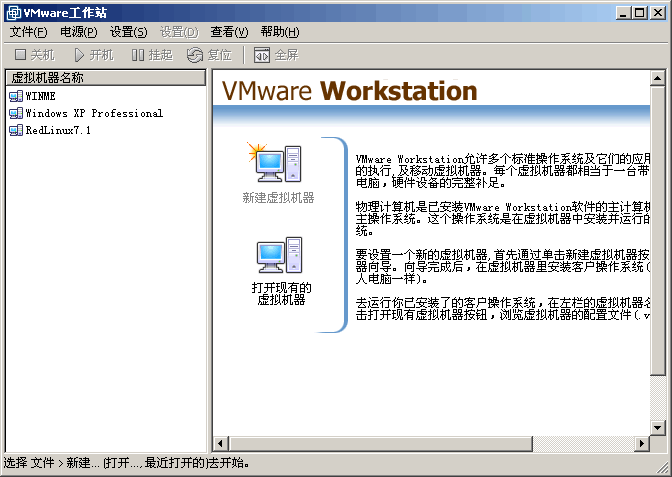The height and width of the screenshot is (477, 672).
Task: Click the paragraph starting 要设置一个新的虚拟机器
Action: pos(503,267)
